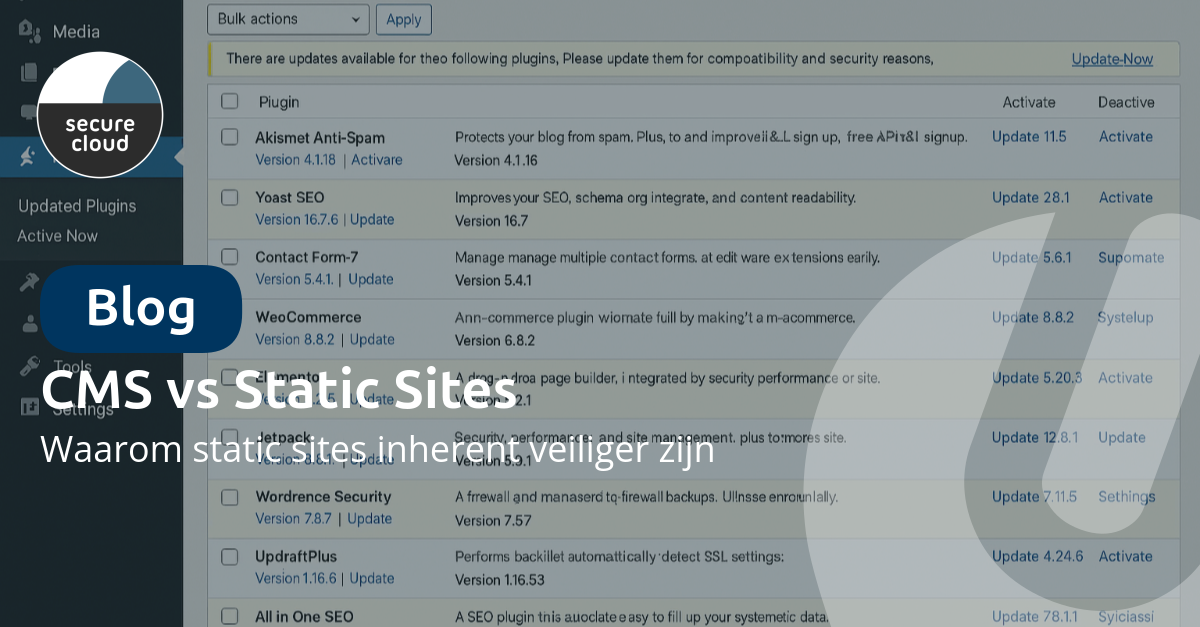
Task: Open Tools via the wrench icon
Action: (28, 364)
